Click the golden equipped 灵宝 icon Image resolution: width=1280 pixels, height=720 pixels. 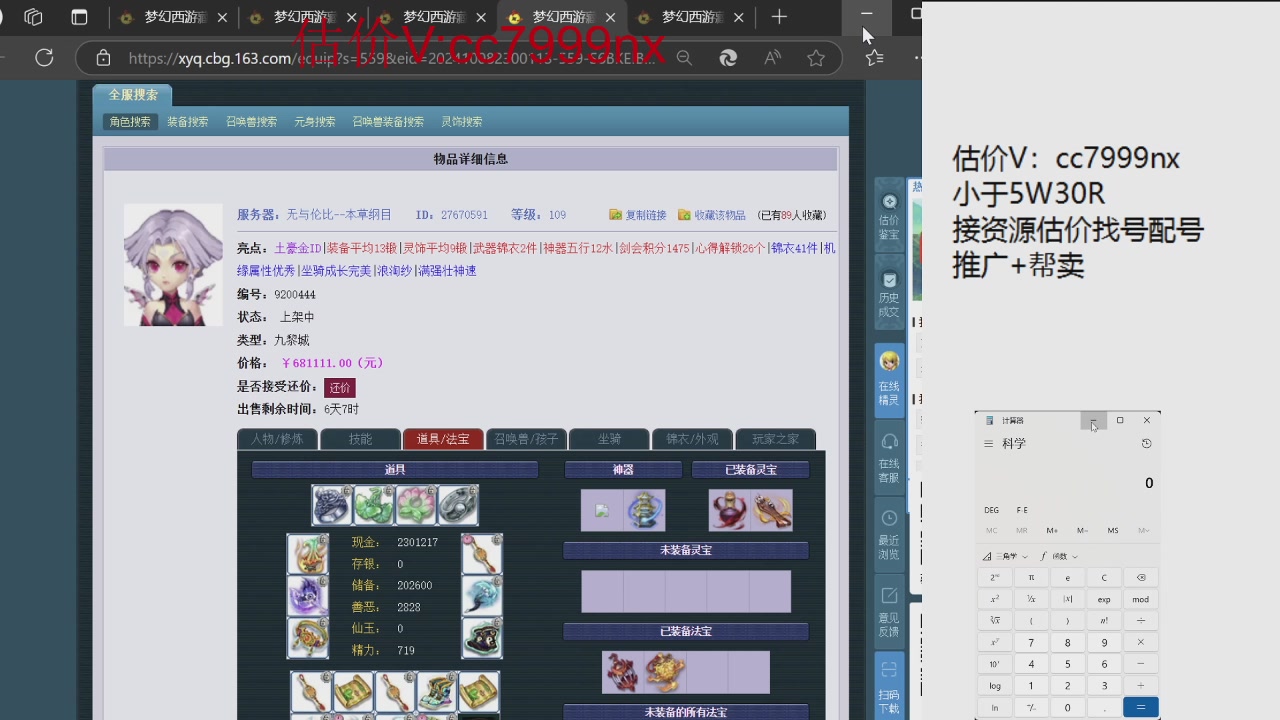pos(772,510)
